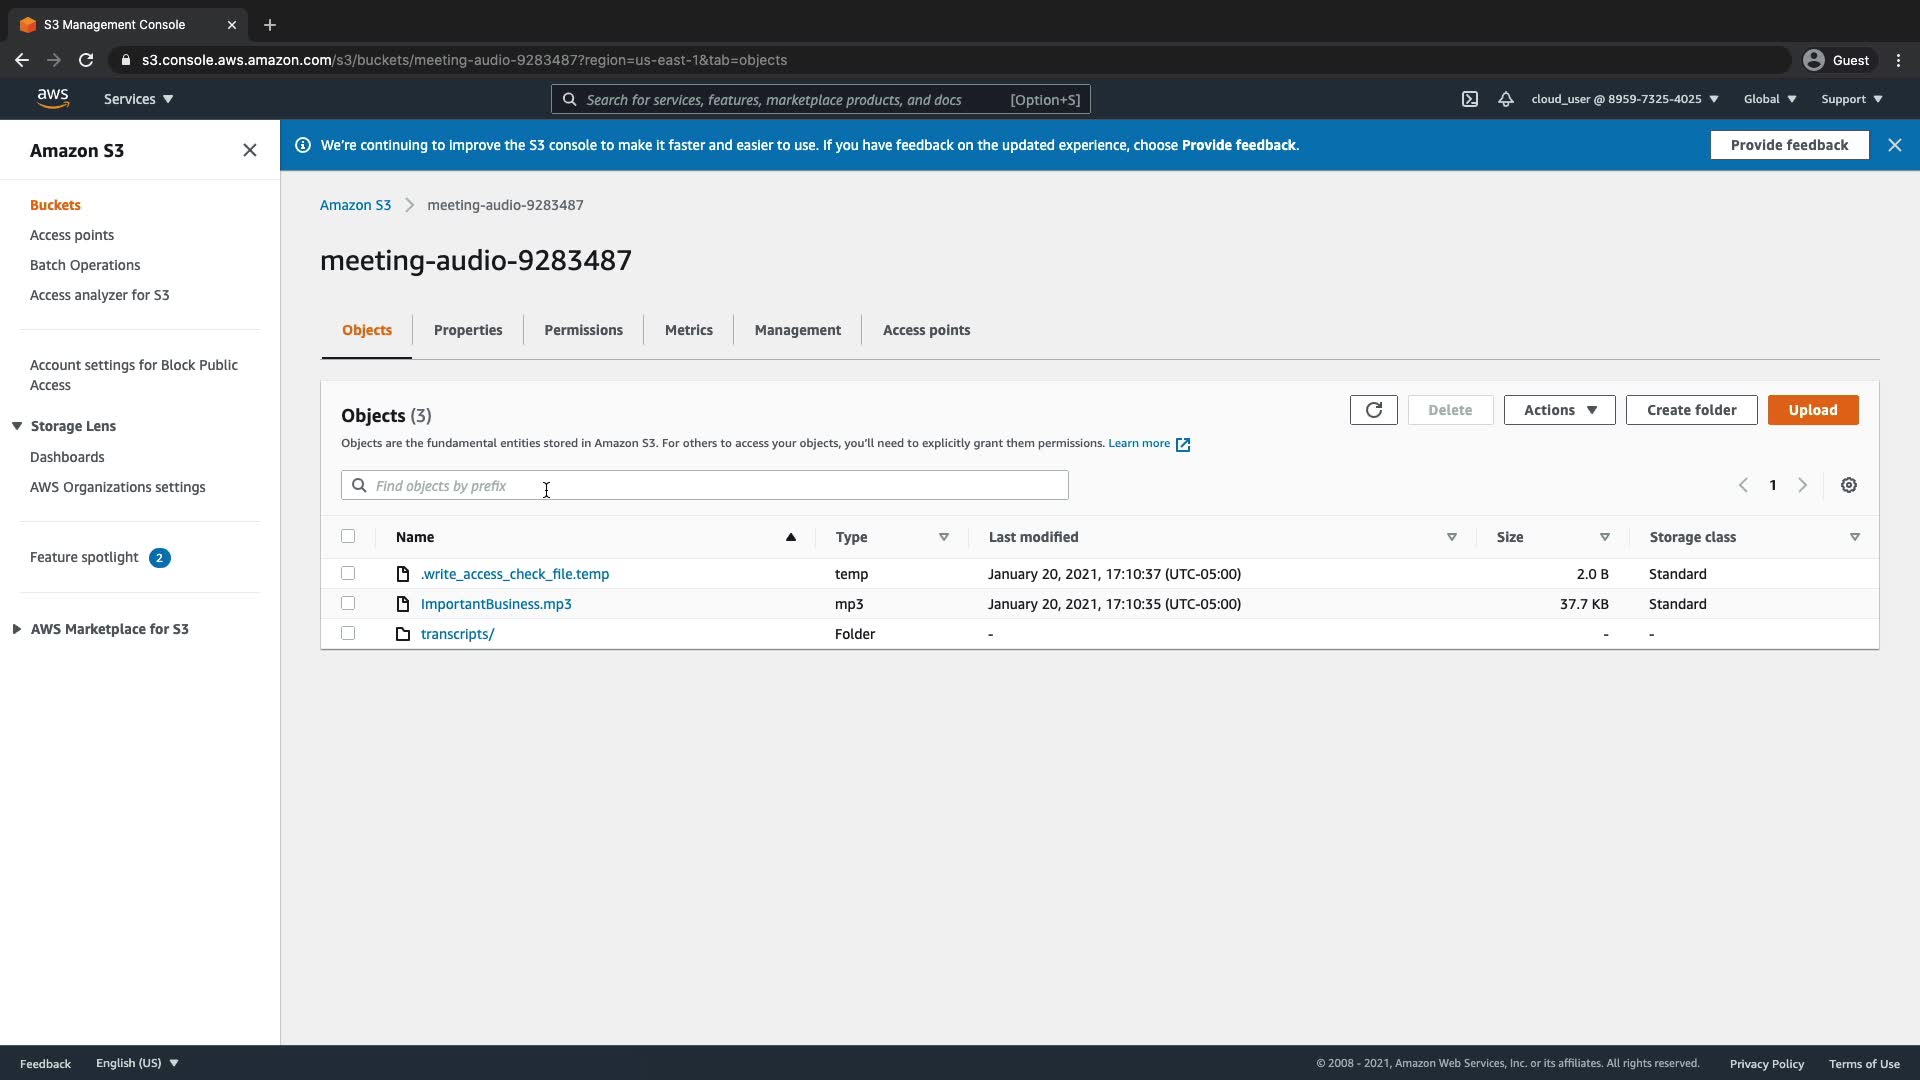
Task: Toggle the select-all objects checkbox
Action: click(x=348, y=536)
